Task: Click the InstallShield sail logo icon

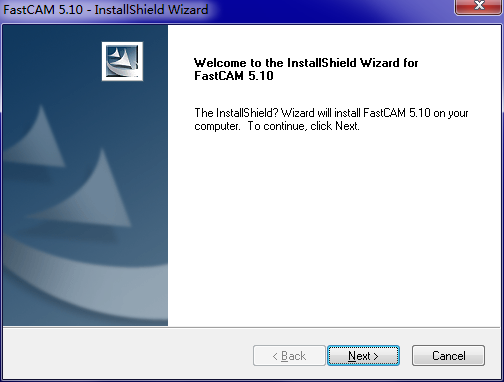Action: pyautogui.click(x=122, y=61)
